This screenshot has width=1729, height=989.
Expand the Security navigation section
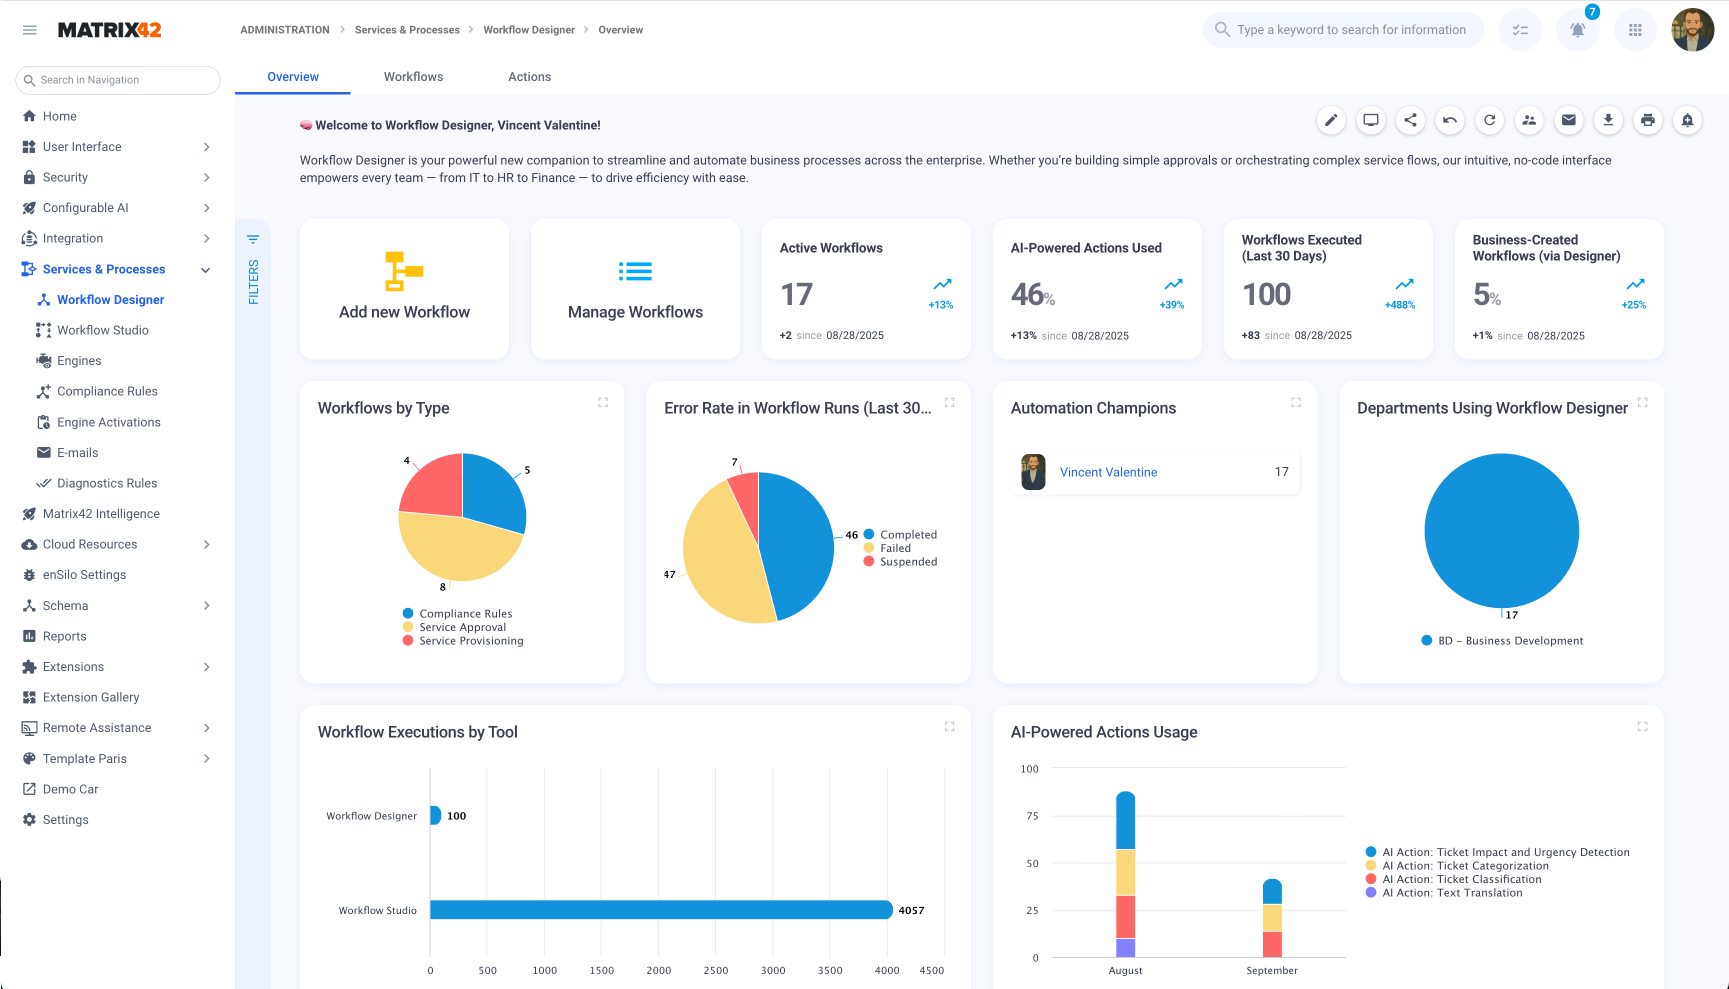click(x=66, y=177)
